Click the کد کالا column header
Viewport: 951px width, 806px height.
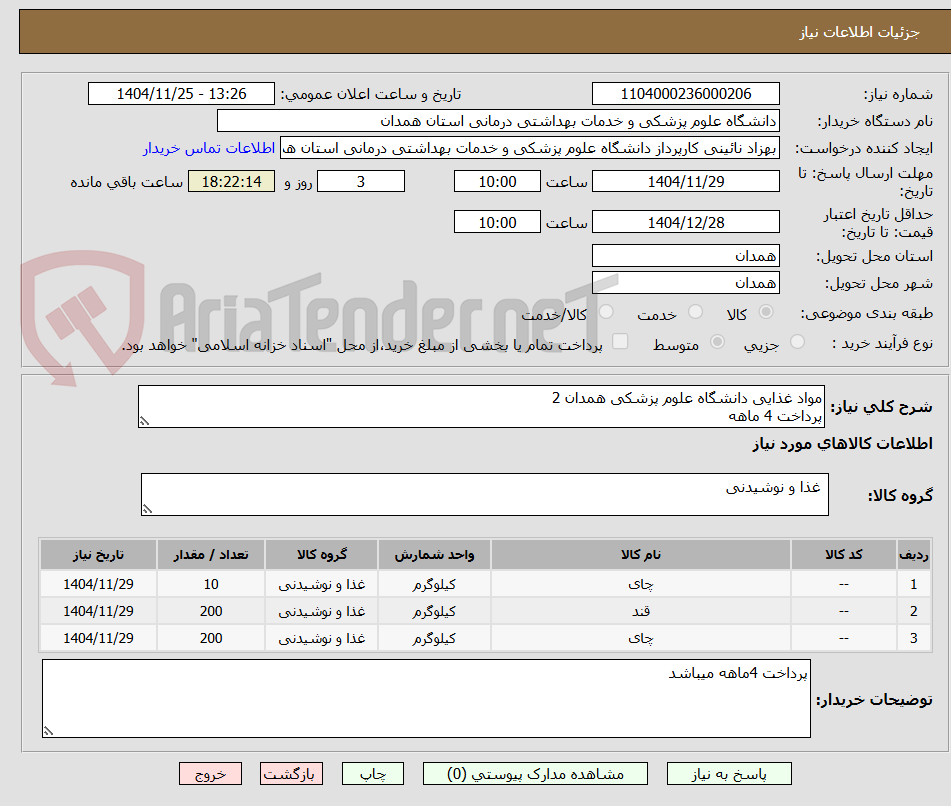(x=844, y=554)
